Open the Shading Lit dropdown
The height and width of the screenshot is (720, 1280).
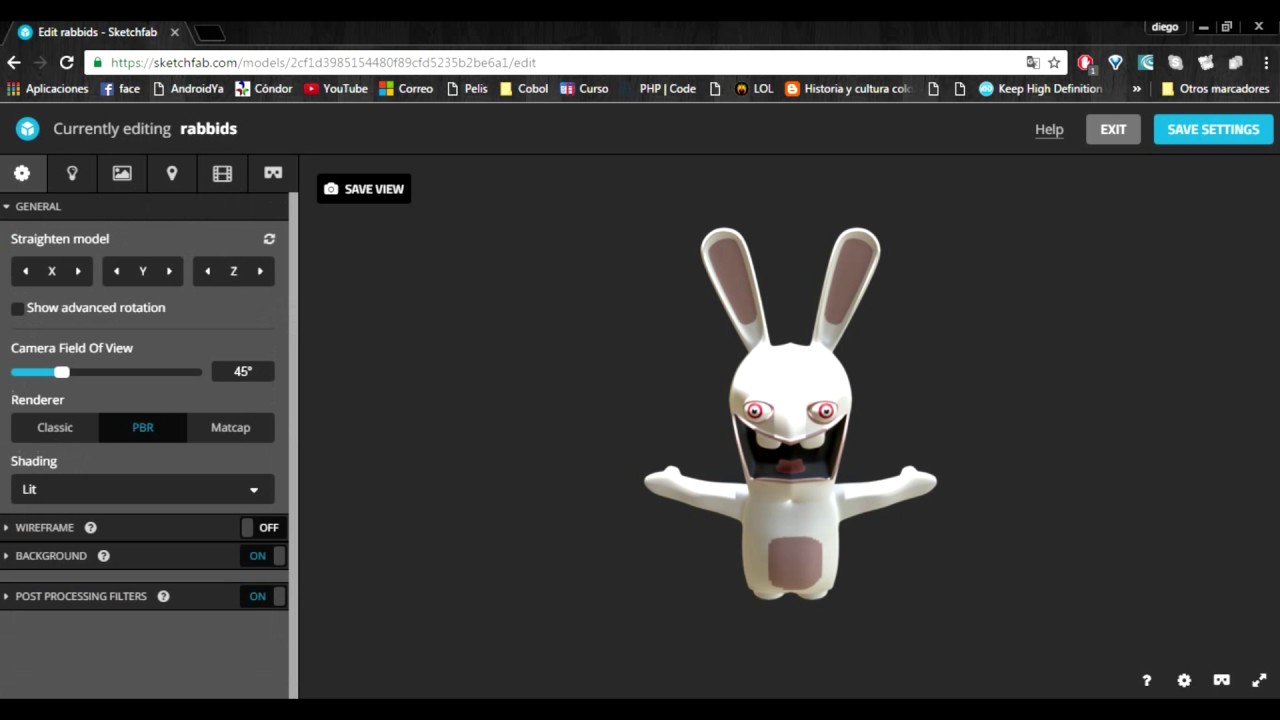142,489
